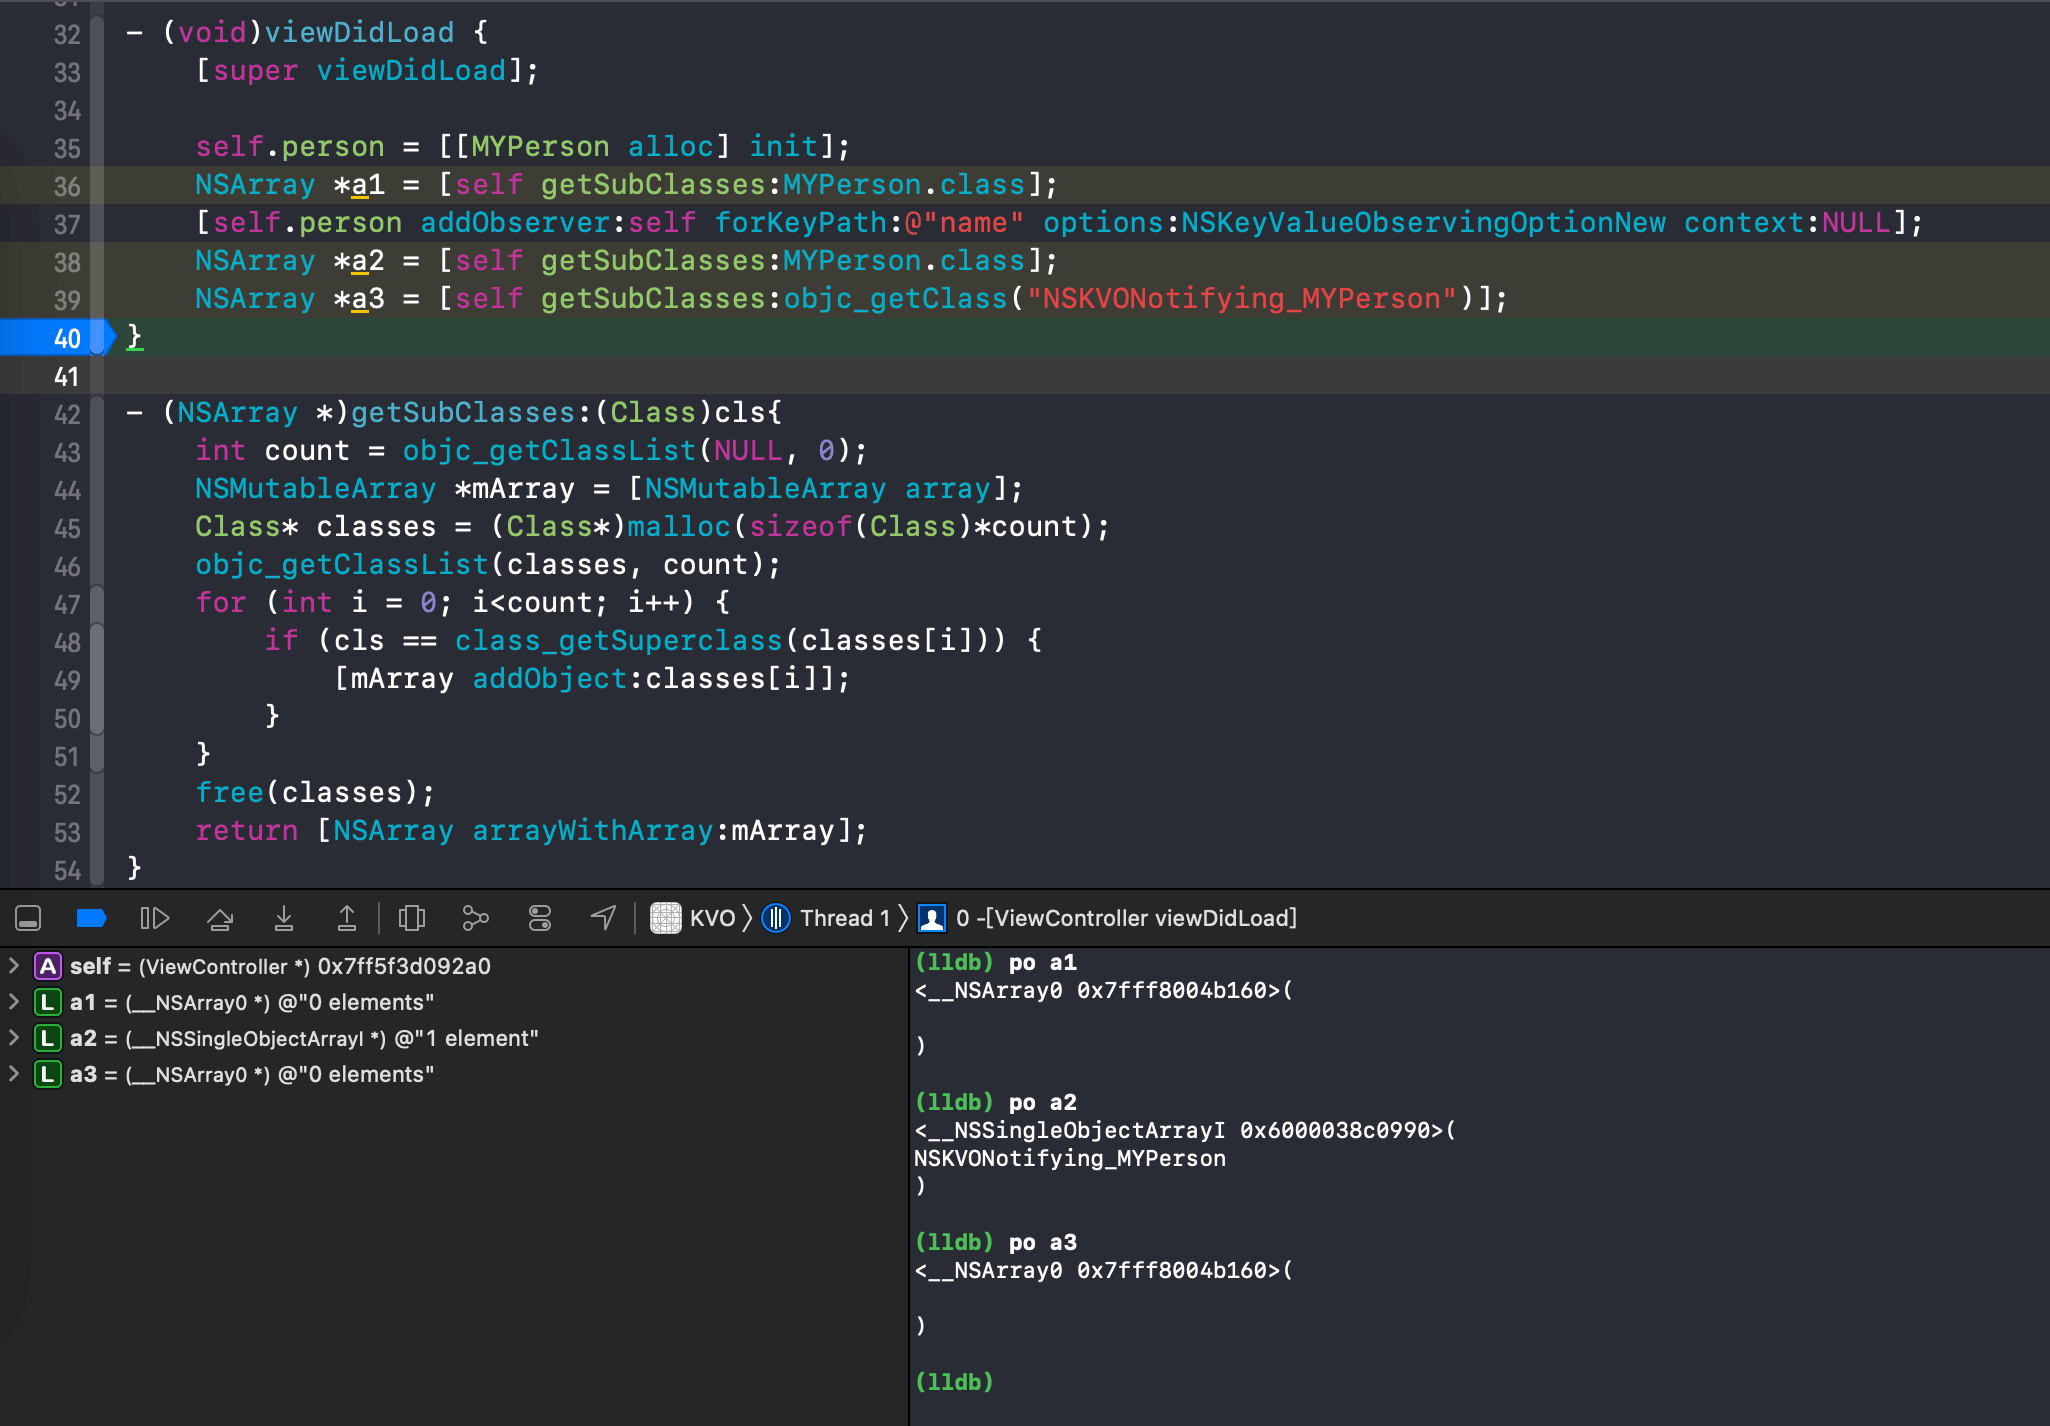The image size is (2050, 1426).
Task: Click line number 47 in gutter
Action: (67, 604)
